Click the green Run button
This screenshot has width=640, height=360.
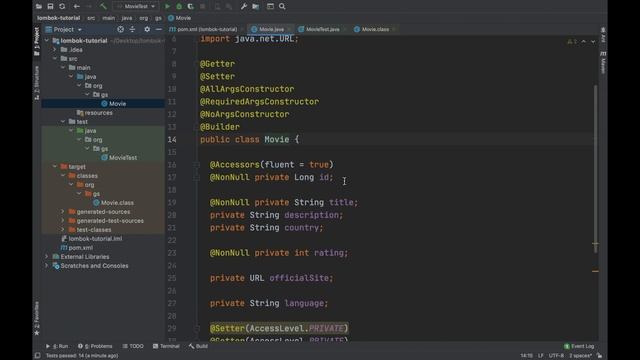point(167,7)
